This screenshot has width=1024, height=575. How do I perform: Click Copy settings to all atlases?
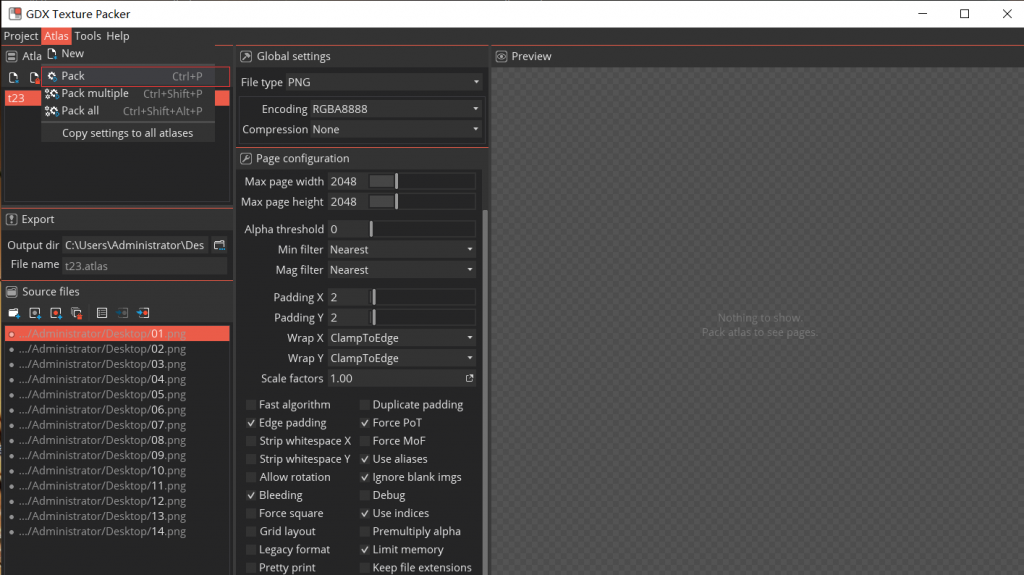coord(127,133)
